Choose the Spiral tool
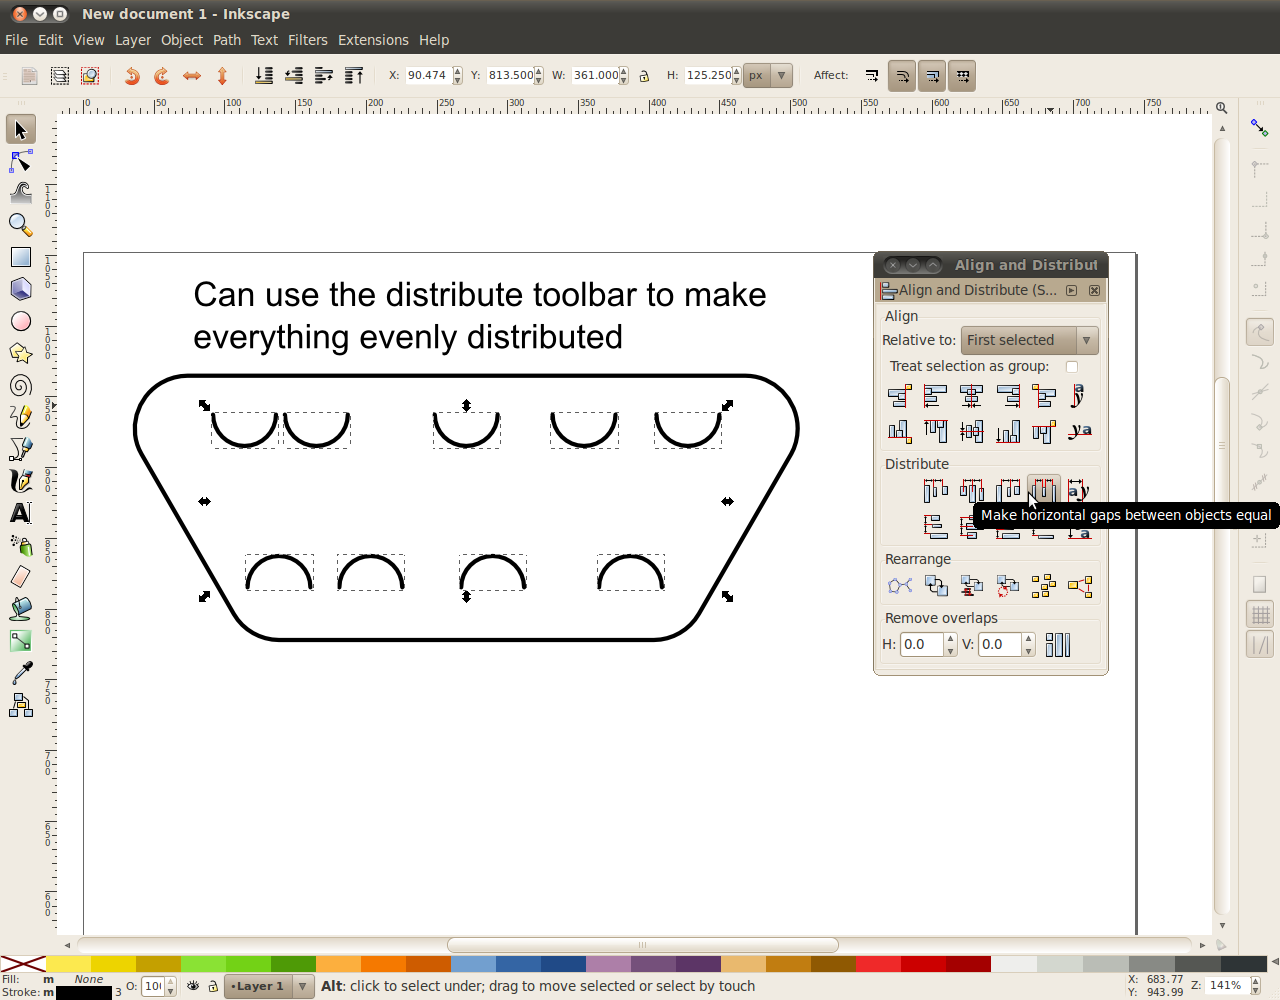Image resolution: width=1280 pixels, height=1000 pixels. tap(21, 385)
